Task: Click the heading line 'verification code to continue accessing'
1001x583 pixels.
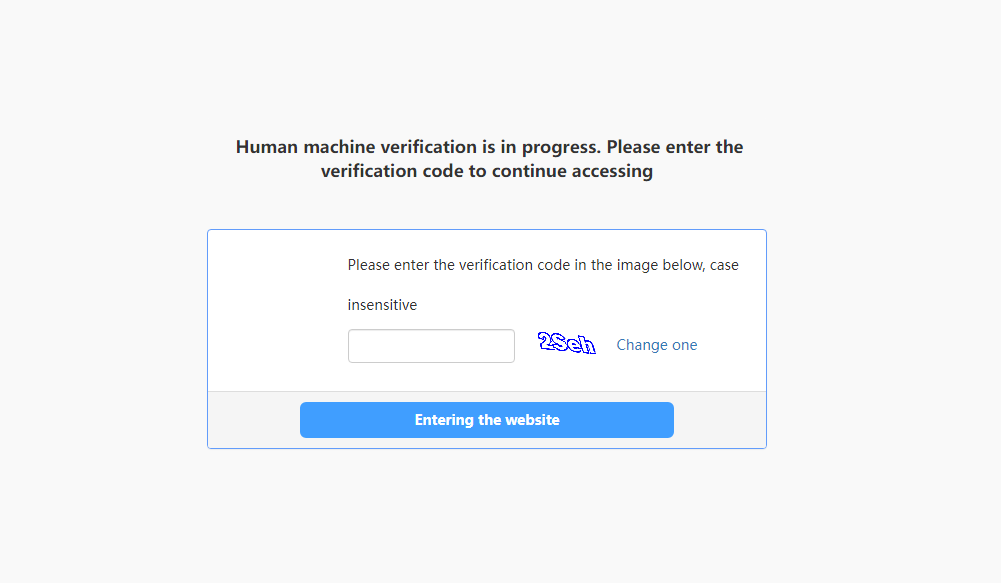Action: pyautogui.click(x=486, y=171)
